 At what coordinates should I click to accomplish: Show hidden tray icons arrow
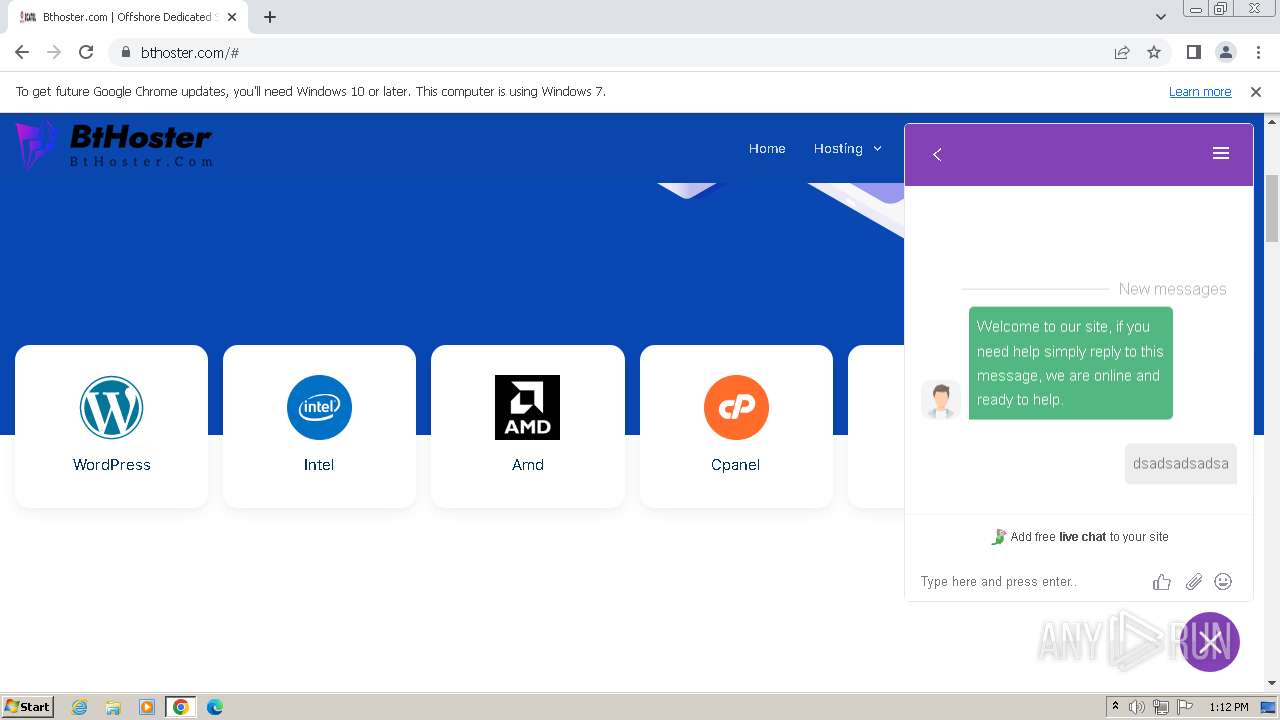pos(1115,707)
